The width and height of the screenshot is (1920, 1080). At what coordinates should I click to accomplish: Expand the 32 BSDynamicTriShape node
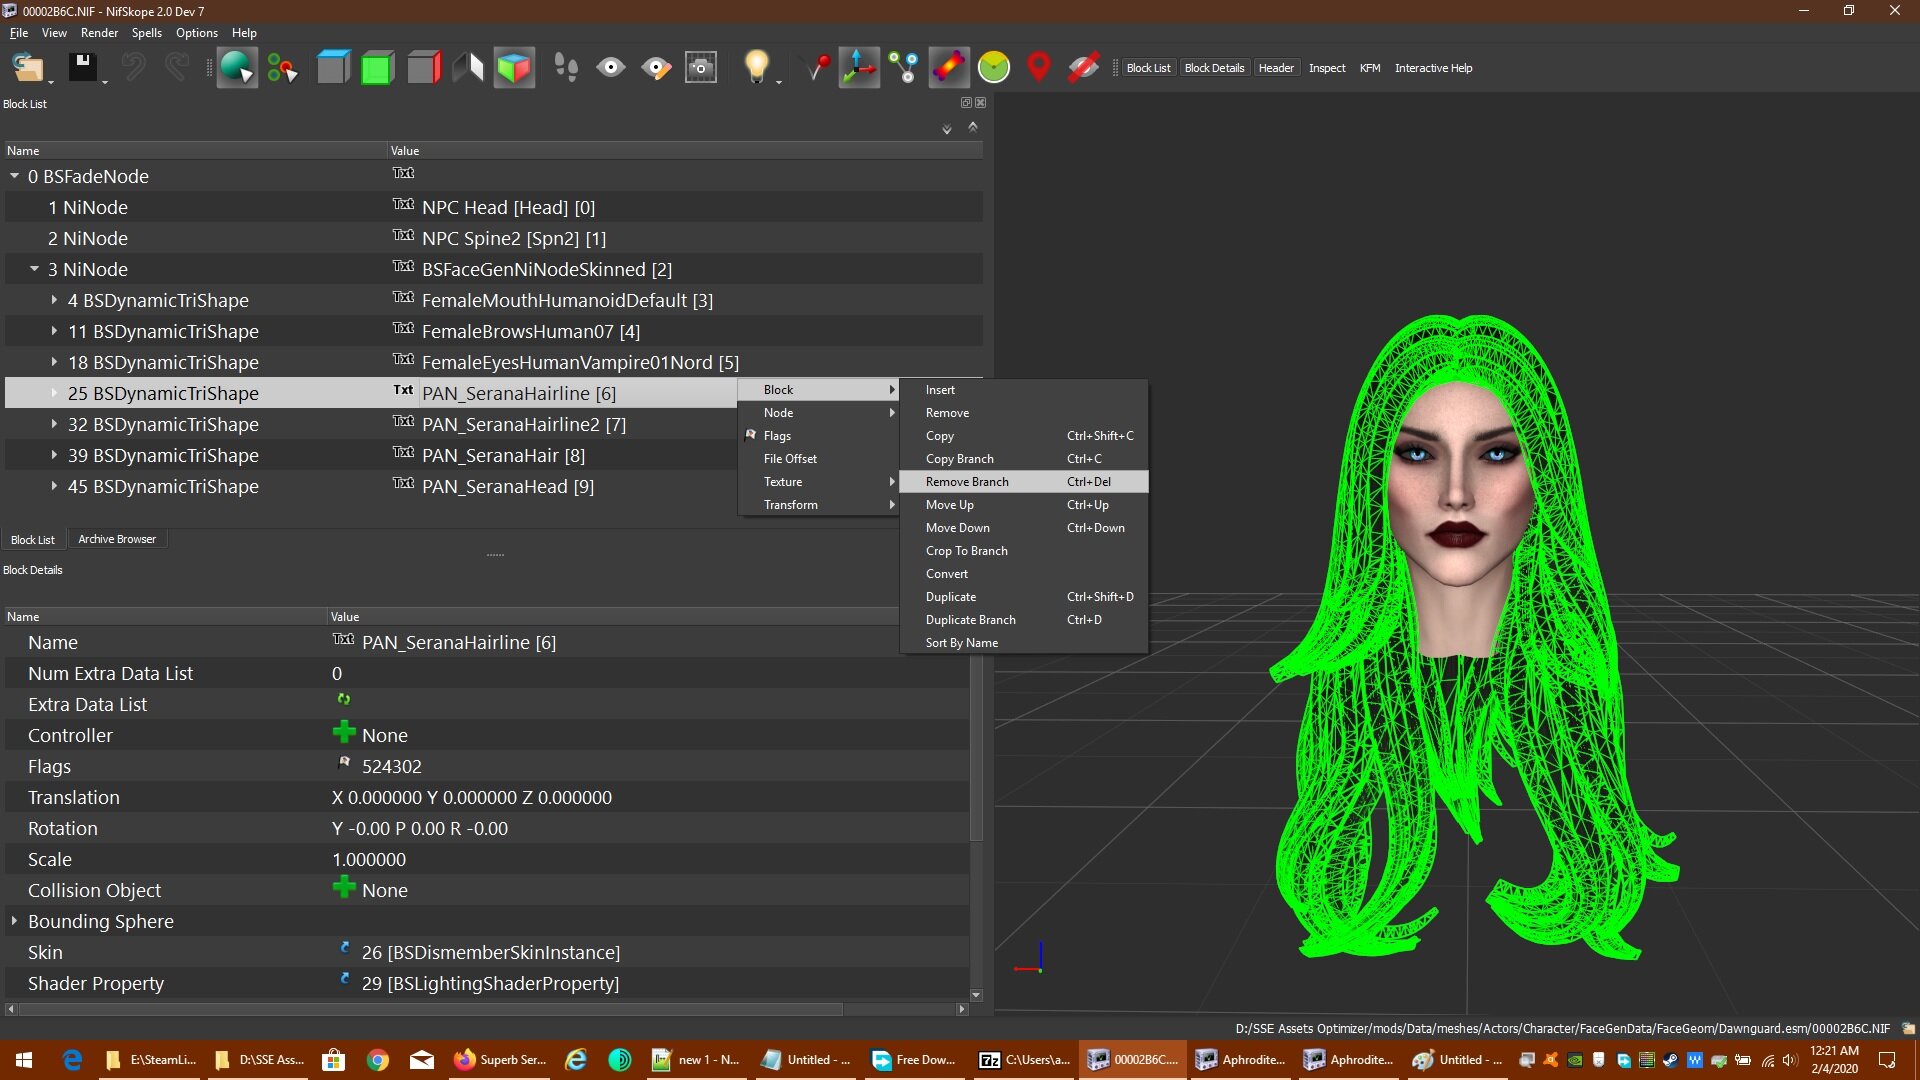(54, 424)
